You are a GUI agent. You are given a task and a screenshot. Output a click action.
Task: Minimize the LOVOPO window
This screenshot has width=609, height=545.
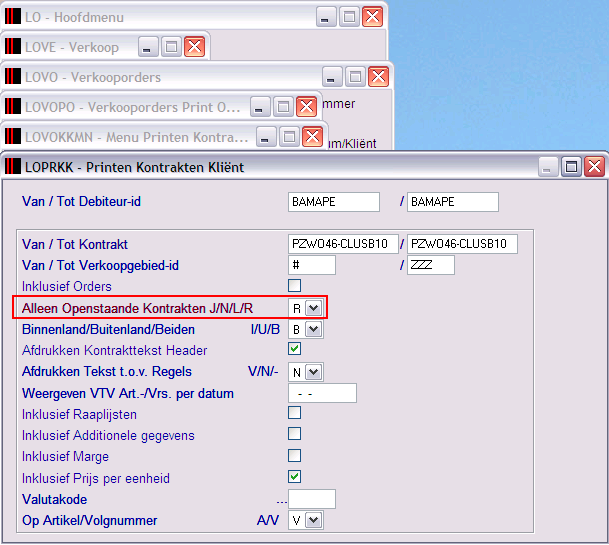click(260, 106)
